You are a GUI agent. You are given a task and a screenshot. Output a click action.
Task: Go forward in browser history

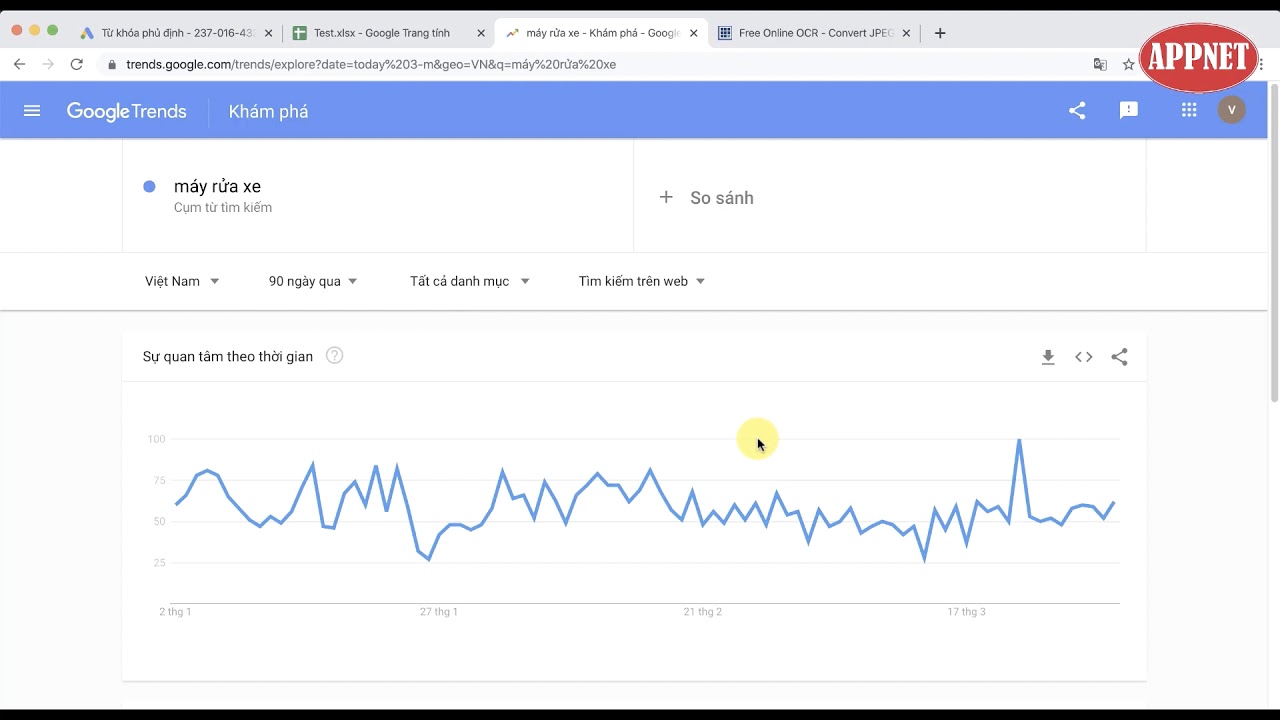[48, 64]
